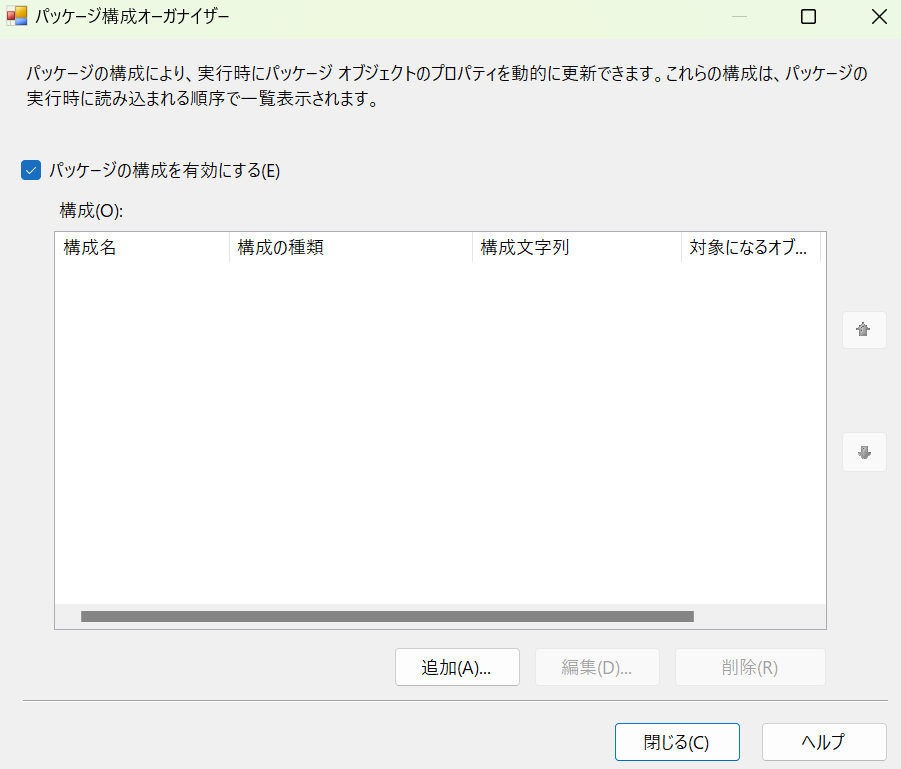The width and height of the screenshot is (901, 769).
Task: Close the dialog with 閉じる(C)
Action: (677, 742)
